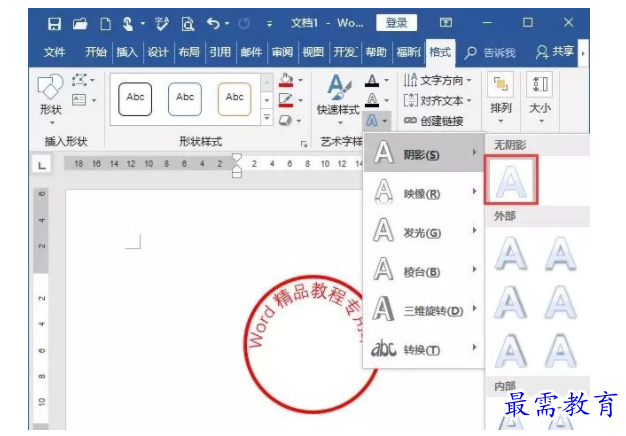
Task: Switch to the 邮件 tab
Action: (251, 52)
